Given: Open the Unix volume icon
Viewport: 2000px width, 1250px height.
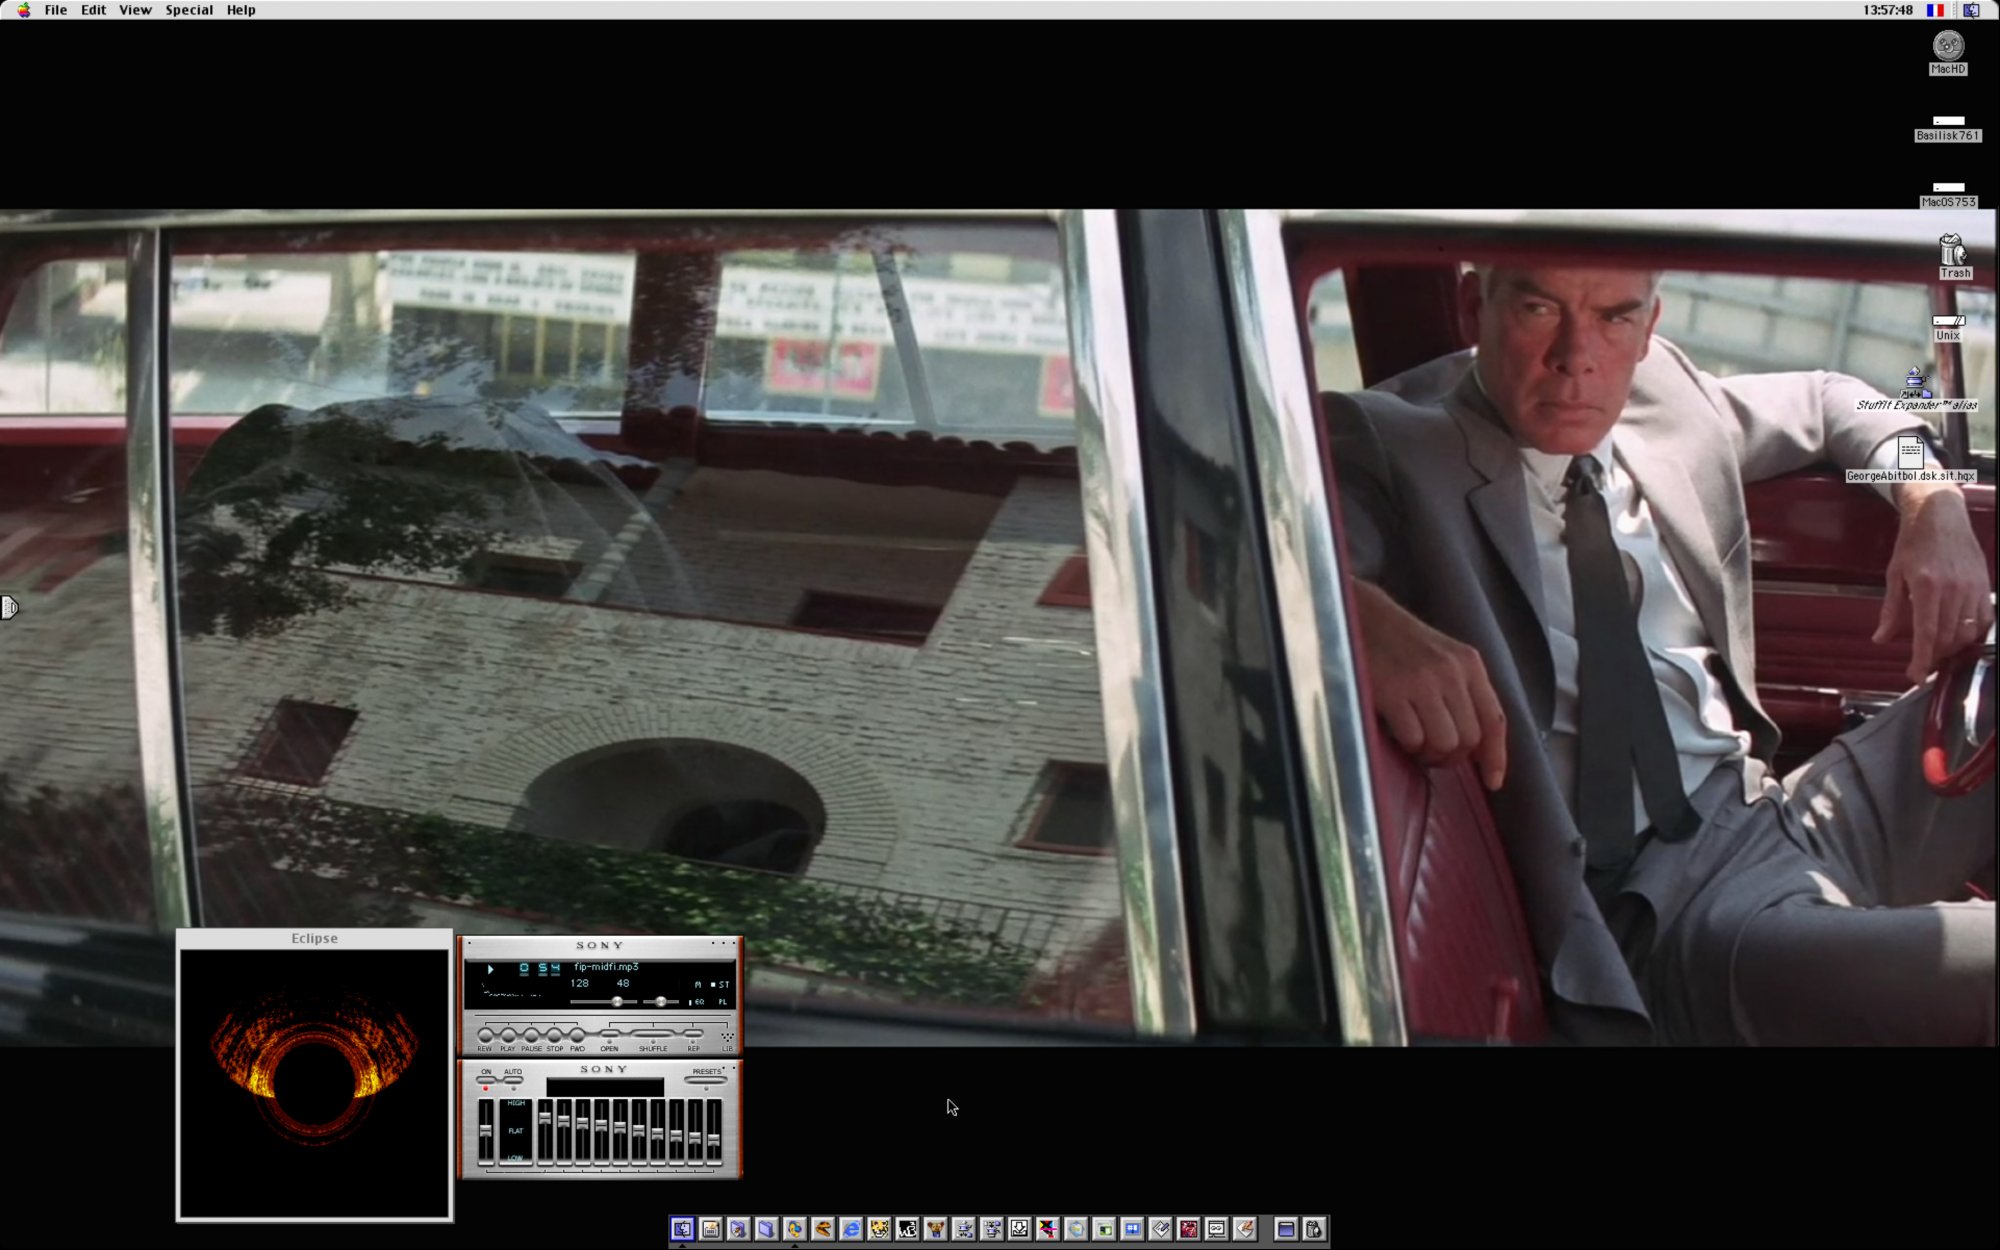Looking at the screenshot, I should pyautogui.click(x=1947, y=321).
